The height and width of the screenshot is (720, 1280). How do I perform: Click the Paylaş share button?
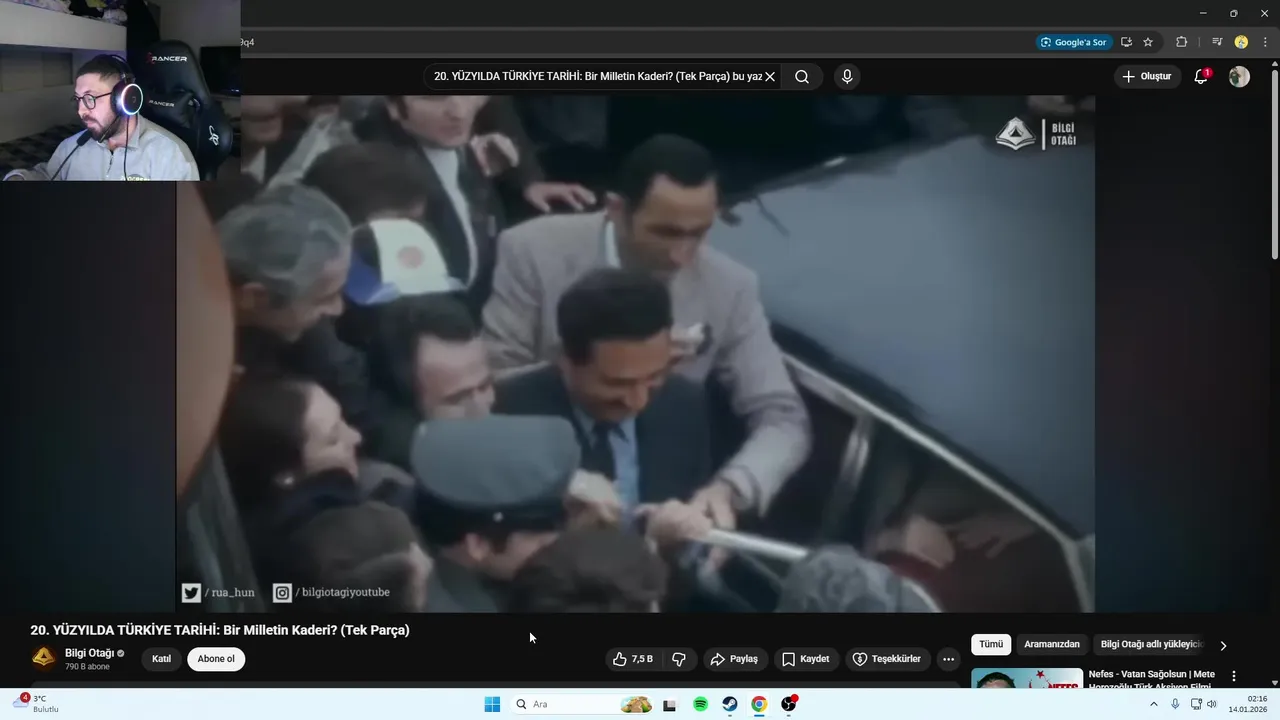coord(734,659)
